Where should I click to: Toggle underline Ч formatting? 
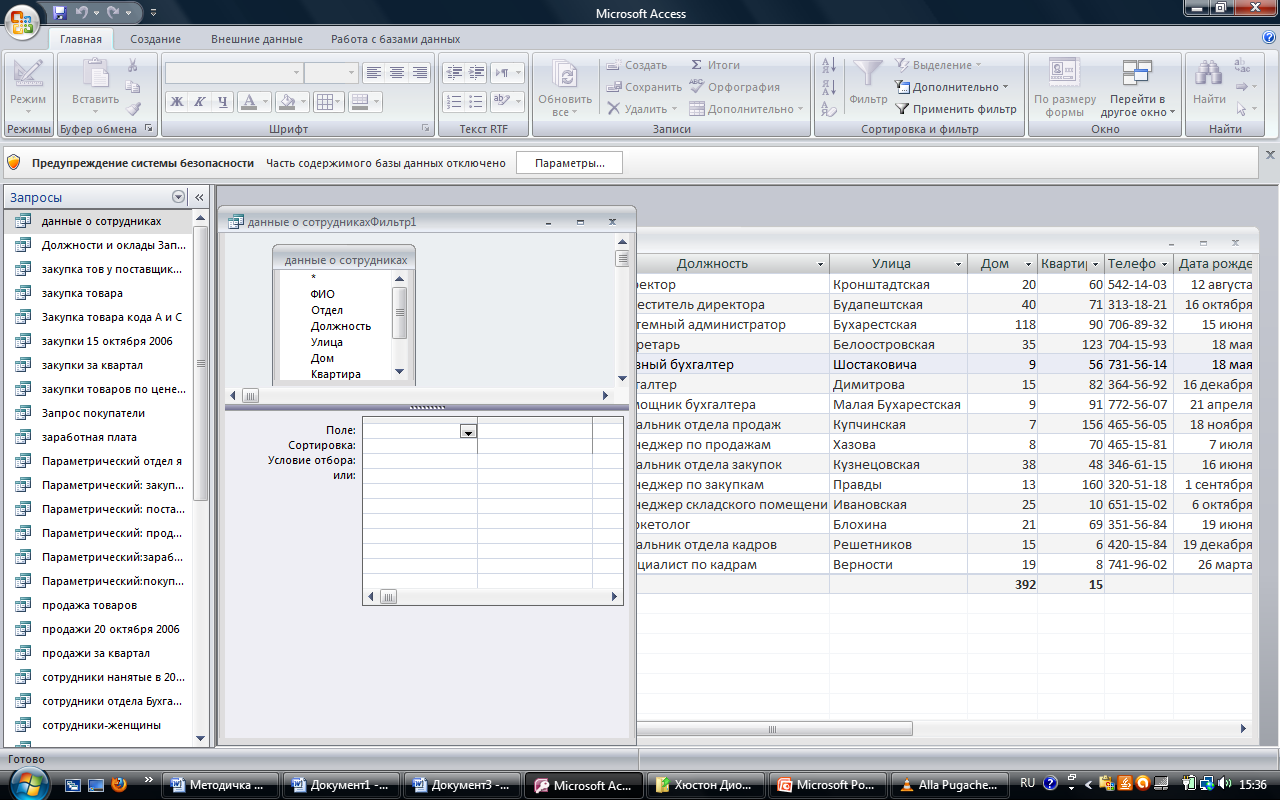tap(223, 102)
